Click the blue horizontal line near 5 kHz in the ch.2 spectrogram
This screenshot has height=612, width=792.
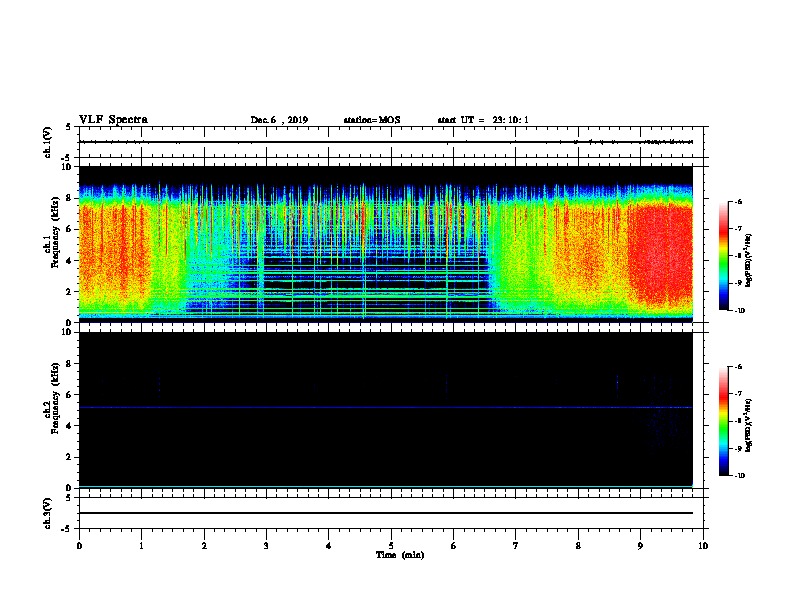(x=385, y=407)
